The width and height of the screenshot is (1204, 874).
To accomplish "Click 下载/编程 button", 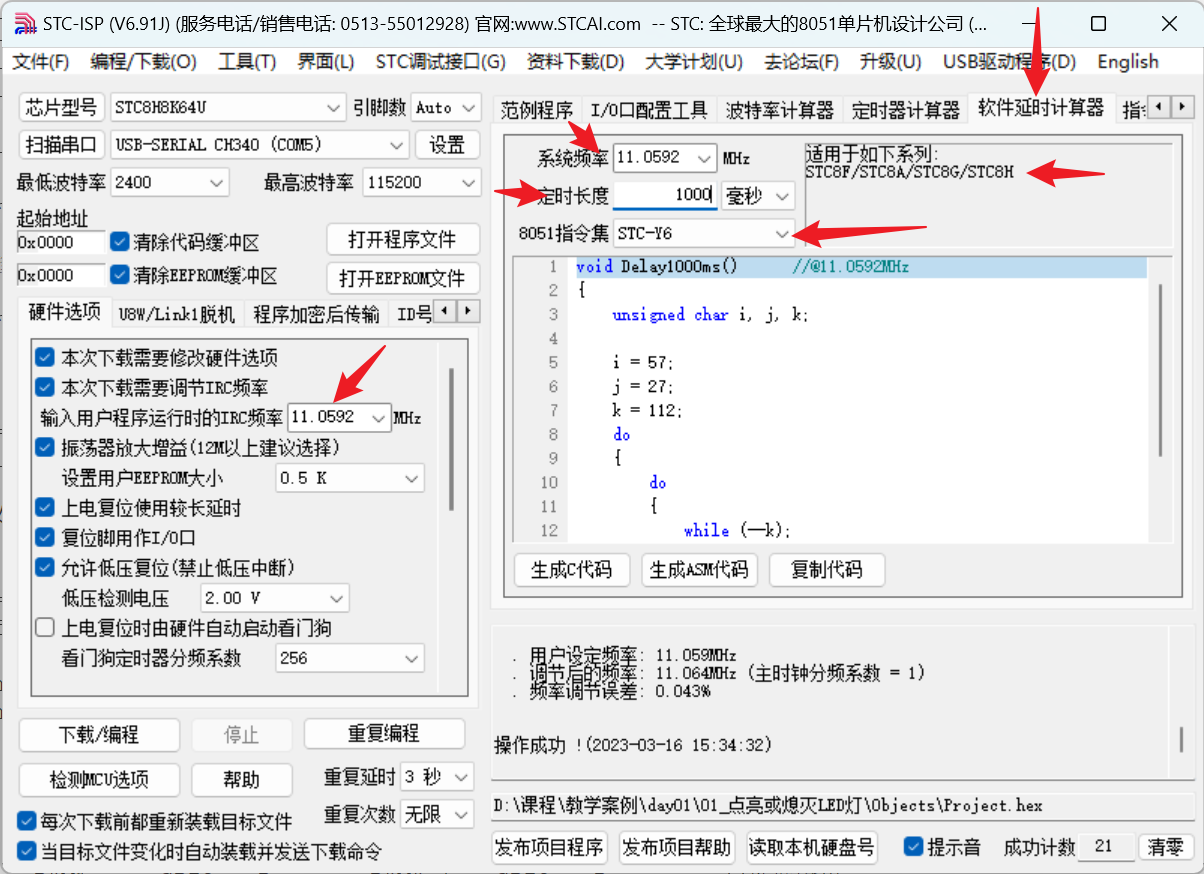I will pos(98,735).
